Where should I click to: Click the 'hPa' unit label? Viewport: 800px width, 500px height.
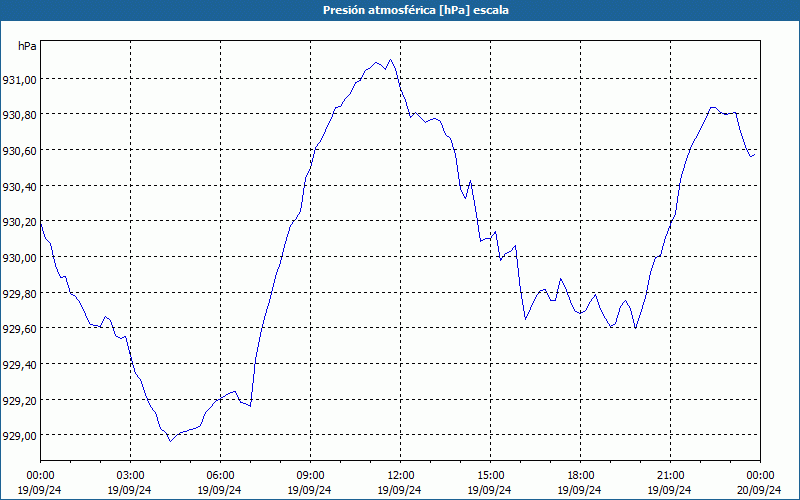(27, 46)
